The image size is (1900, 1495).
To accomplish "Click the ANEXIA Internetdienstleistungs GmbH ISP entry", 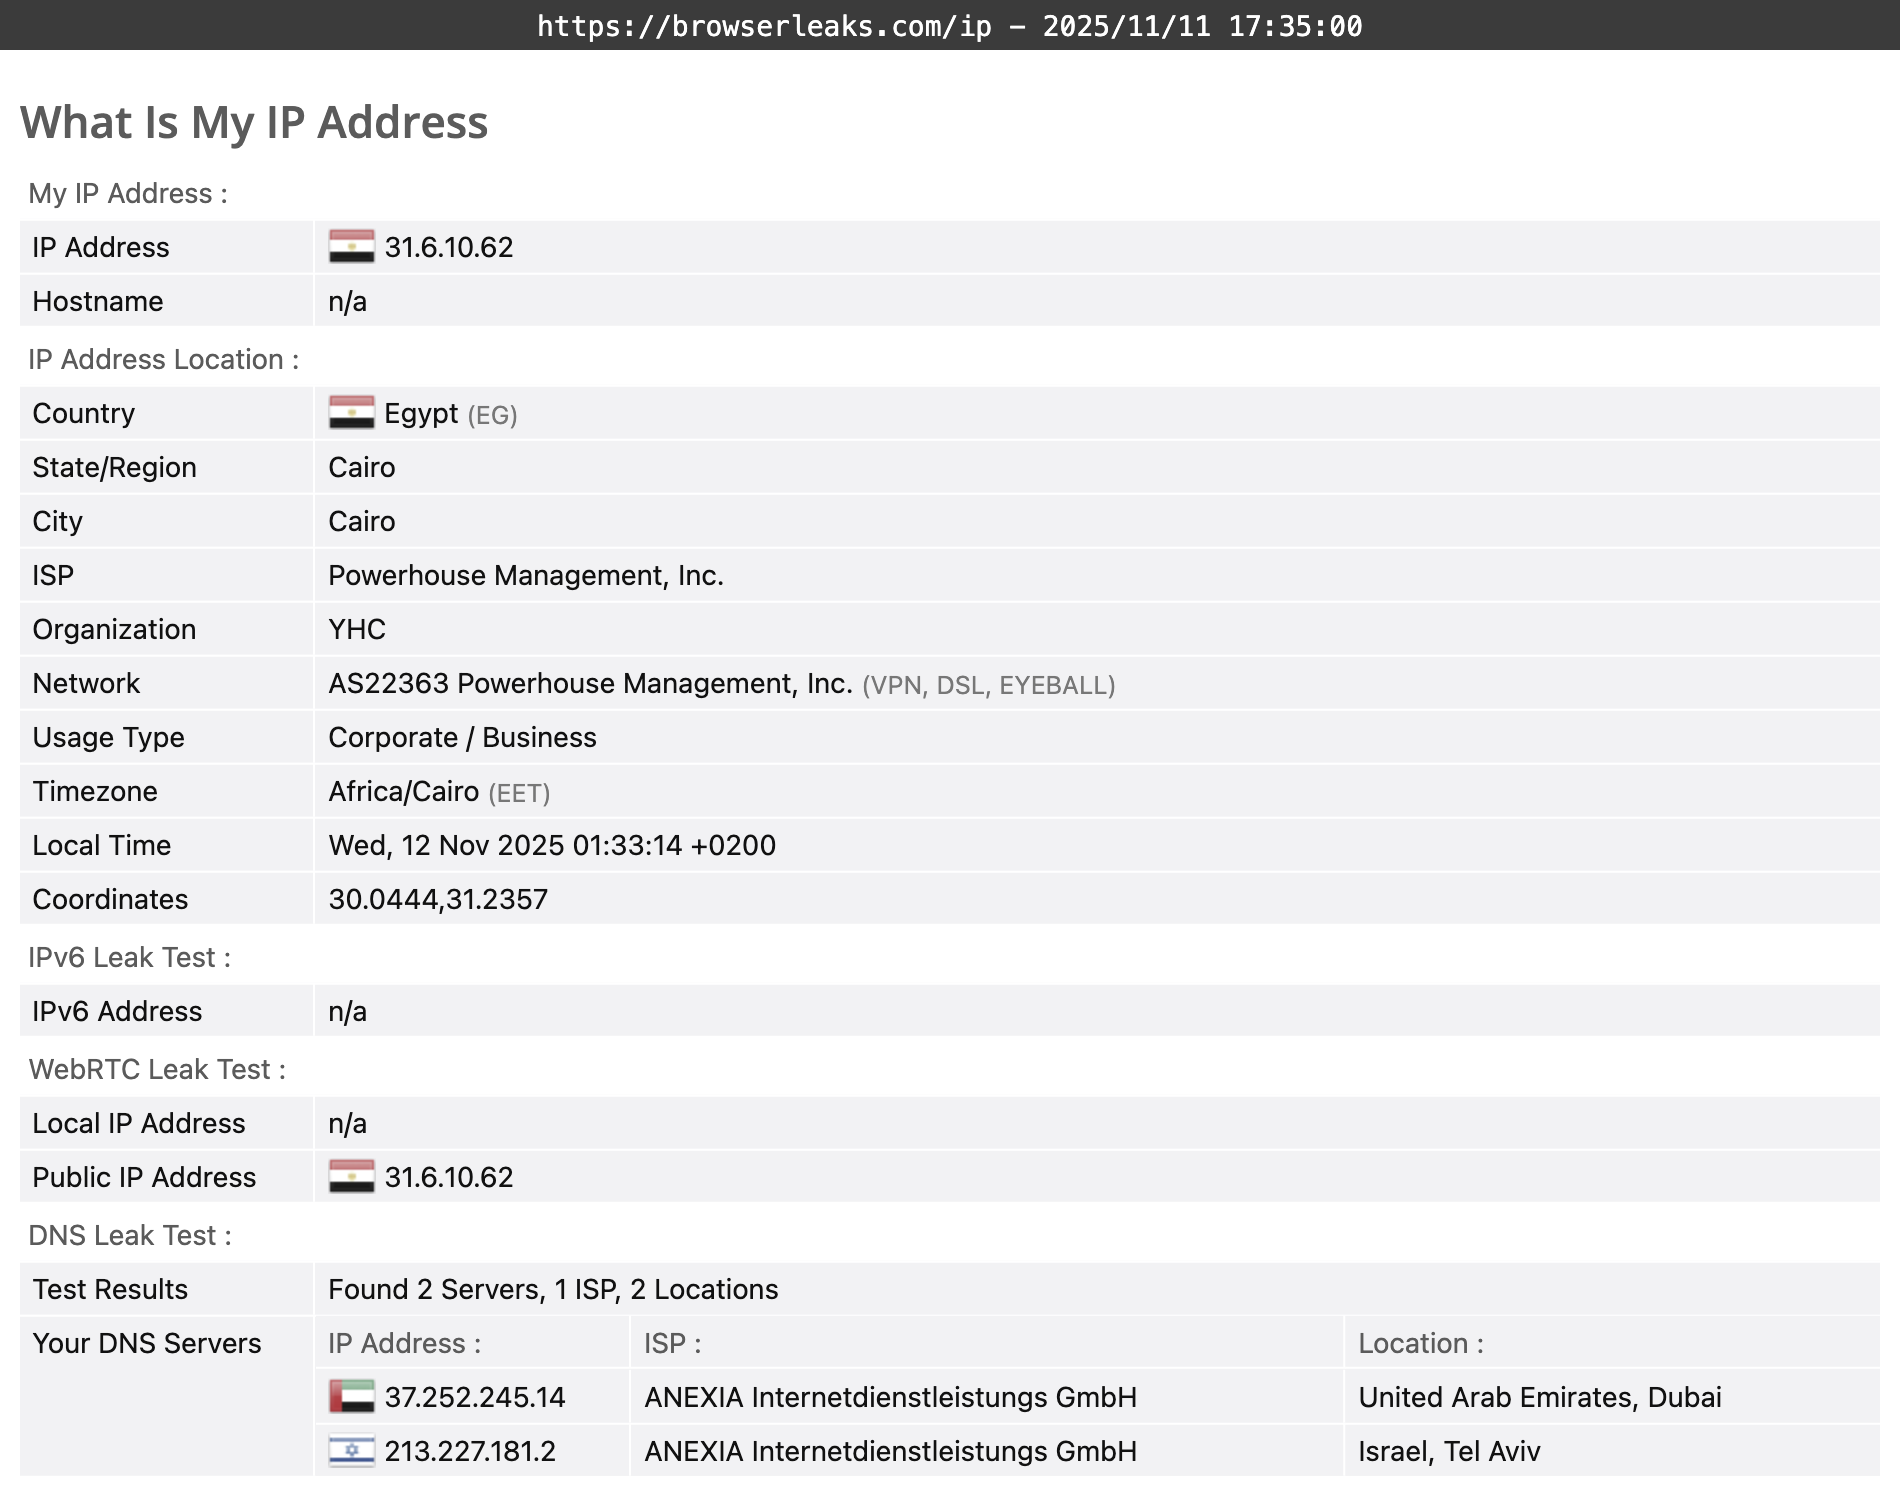I will 891,1397.
